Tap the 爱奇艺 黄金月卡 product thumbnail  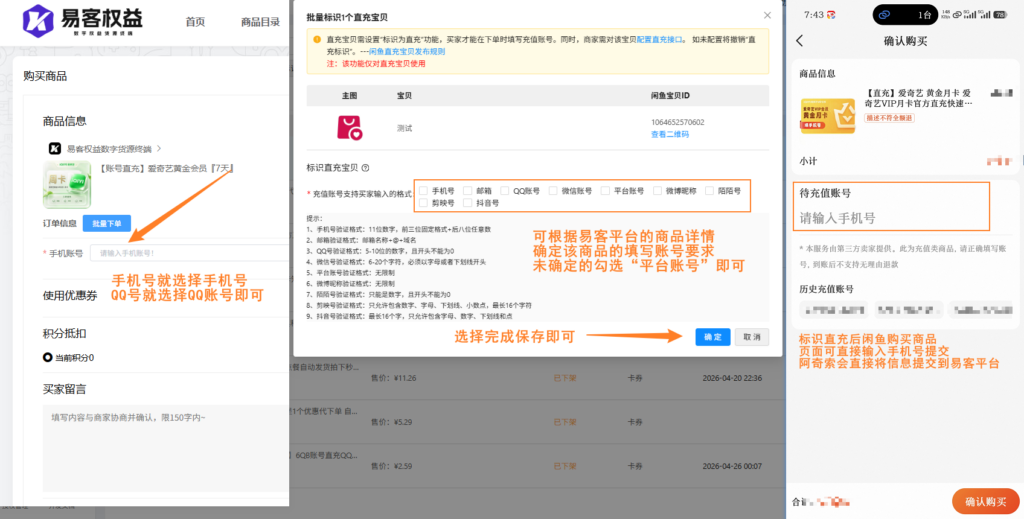(827, 116)
